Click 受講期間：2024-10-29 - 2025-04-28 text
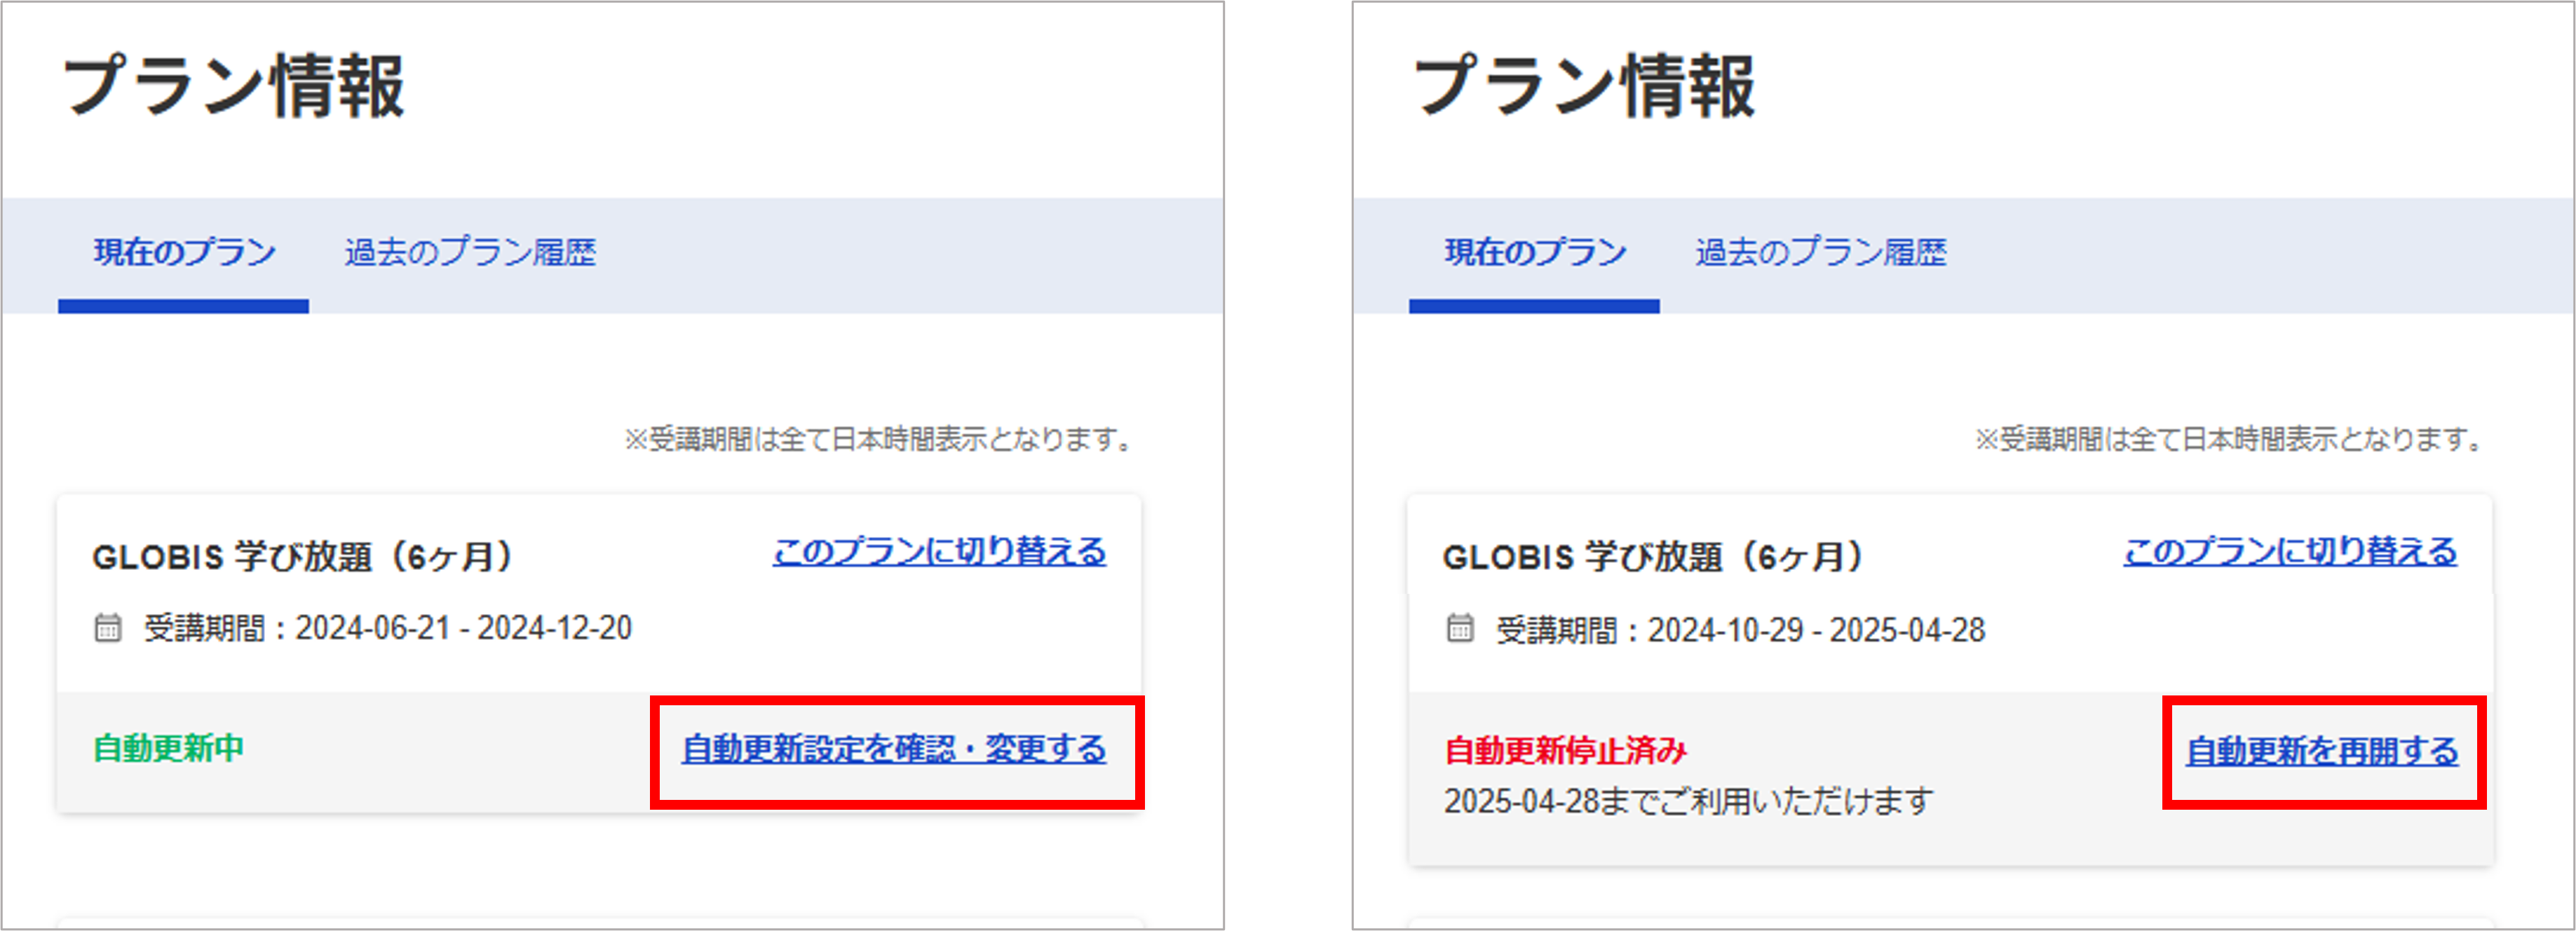2576x931 pixels. (x=1740, y=630)
